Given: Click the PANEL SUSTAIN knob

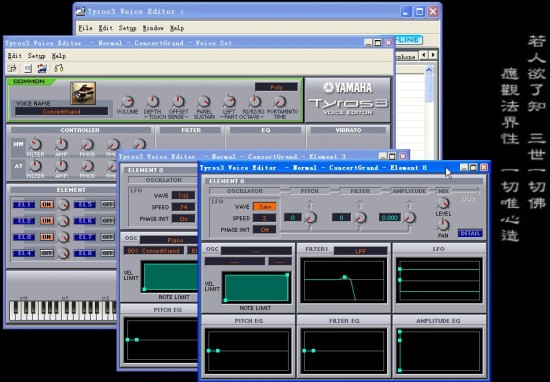Looking at the screenshot, I should coord(204,102).
